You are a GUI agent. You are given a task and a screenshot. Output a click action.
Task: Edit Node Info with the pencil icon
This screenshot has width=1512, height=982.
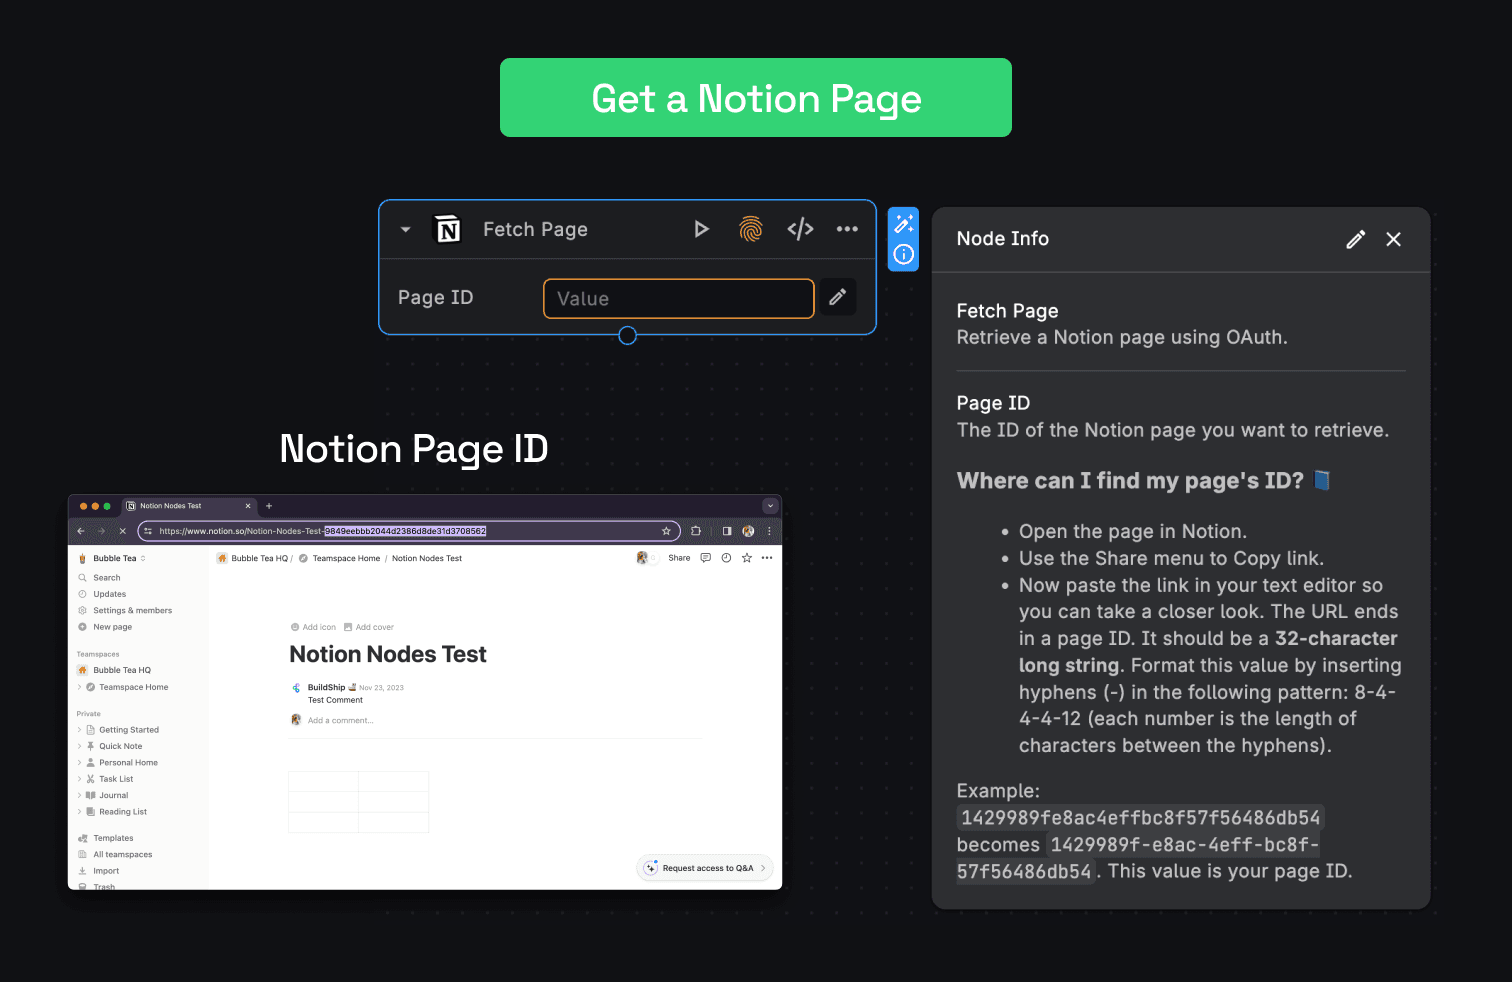coord(1355,239)
